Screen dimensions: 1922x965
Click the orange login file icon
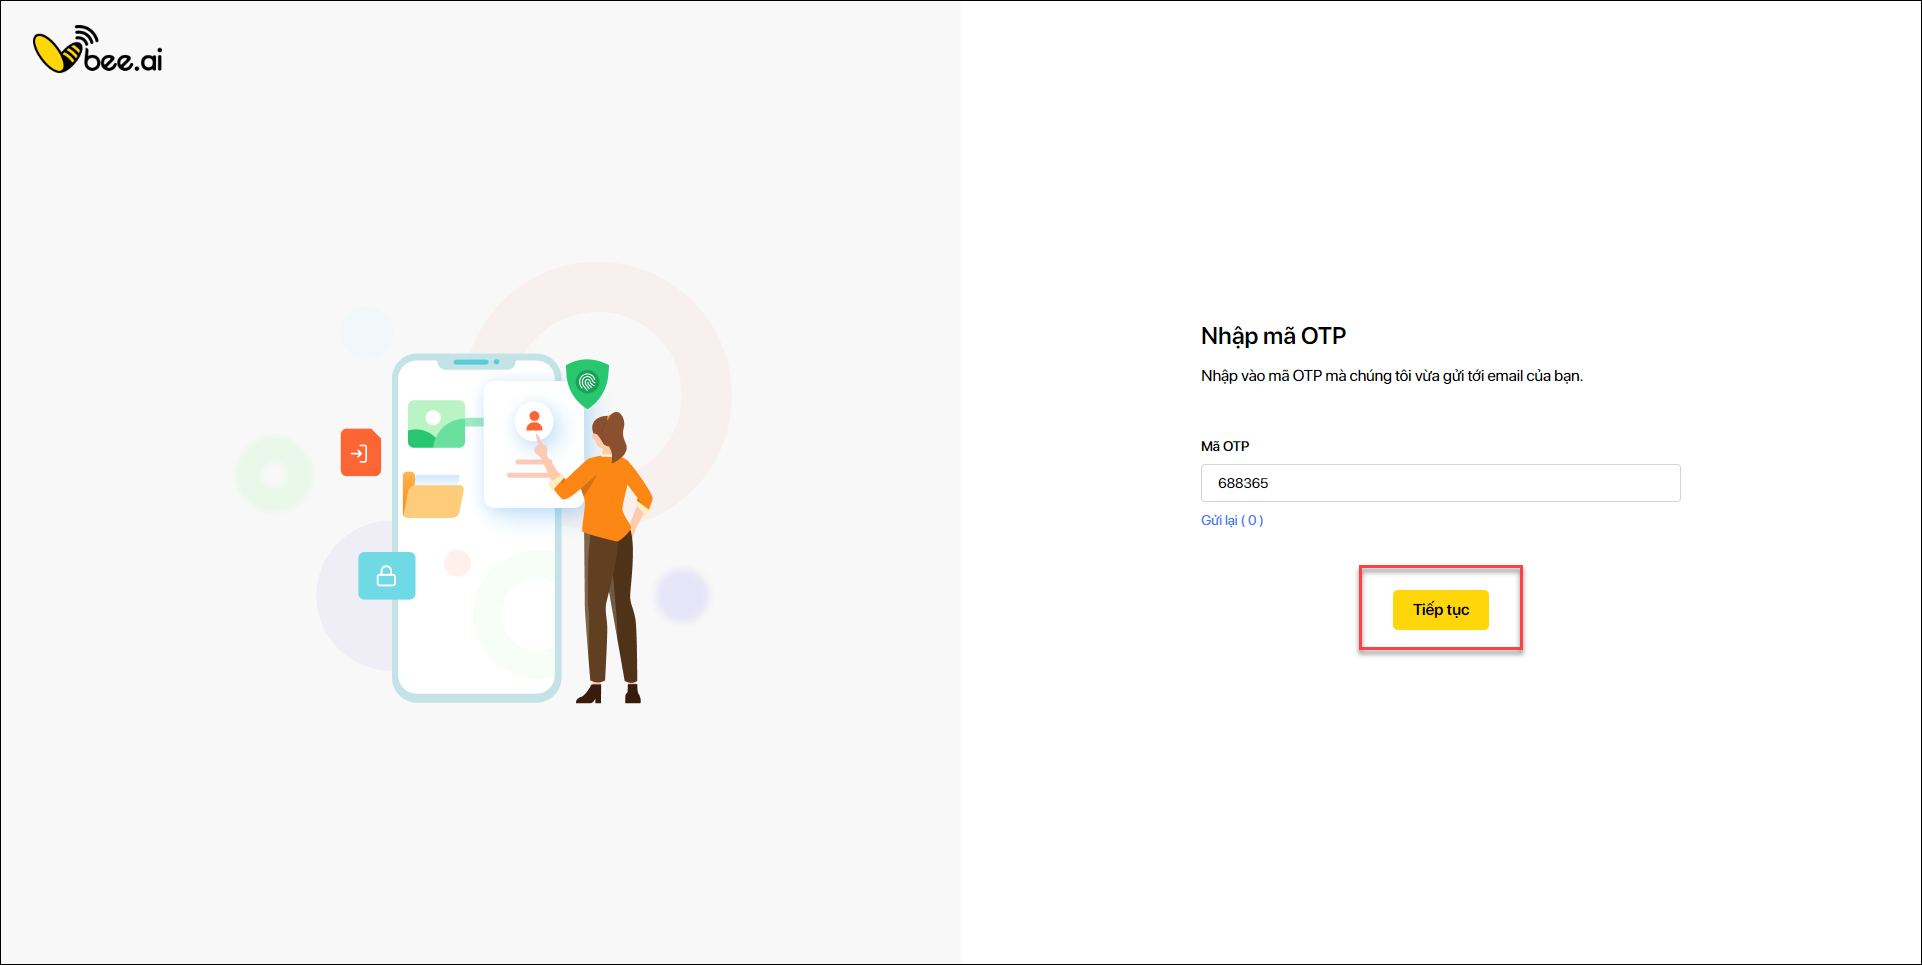(x=361, y=452)
